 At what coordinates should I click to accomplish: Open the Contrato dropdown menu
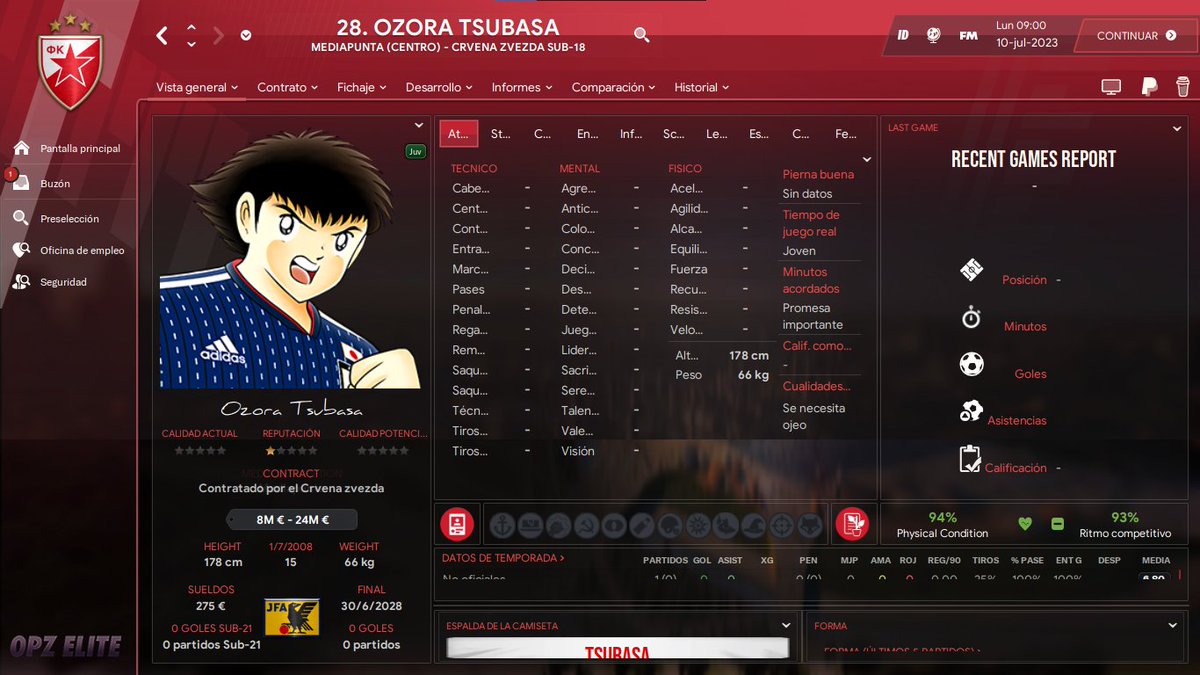287,87
